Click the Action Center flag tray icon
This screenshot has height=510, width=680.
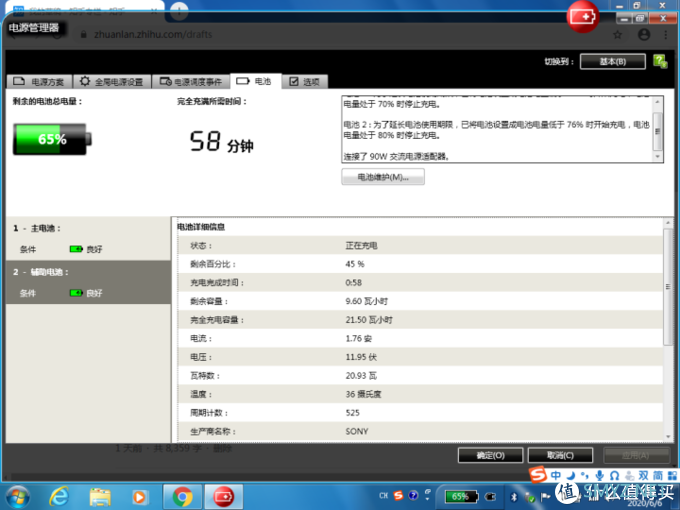pos(545,497)
